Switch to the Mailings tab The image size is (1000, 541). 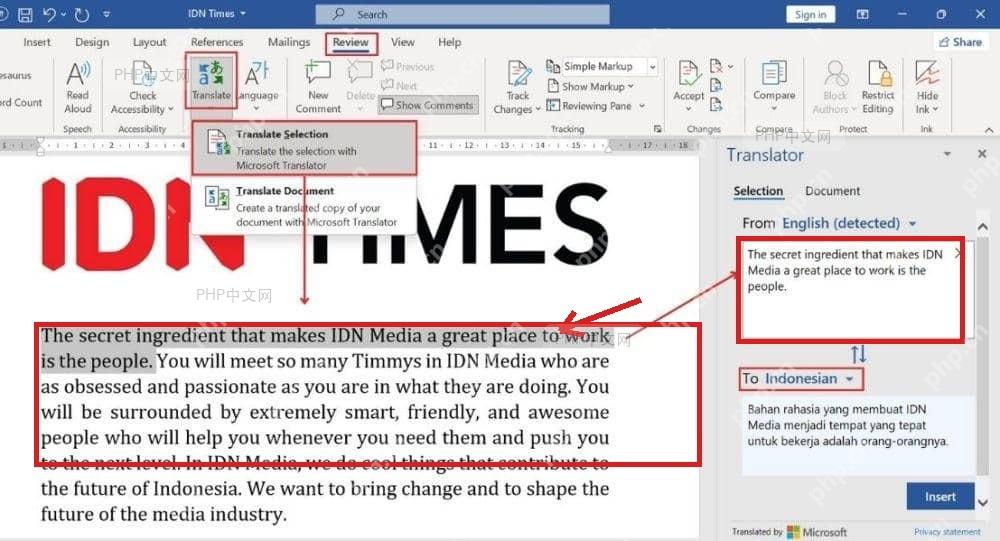(289, 42)
